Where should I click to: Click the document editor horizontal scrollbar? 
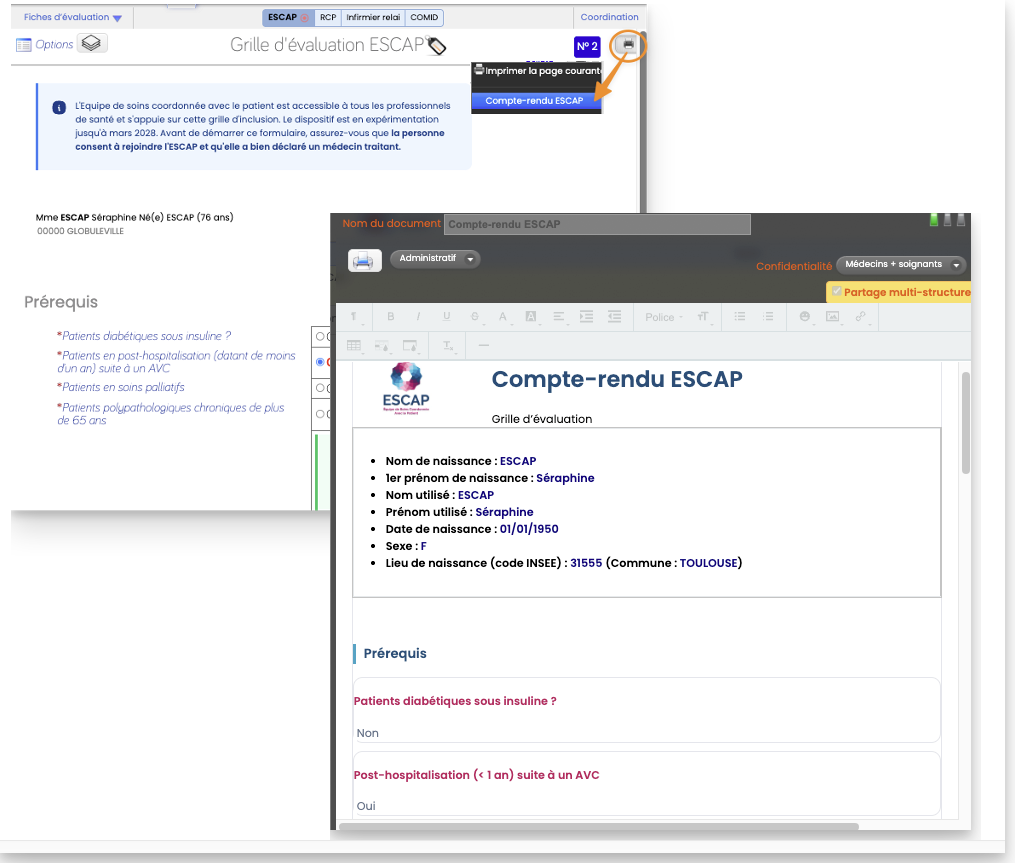click(599, 826)
